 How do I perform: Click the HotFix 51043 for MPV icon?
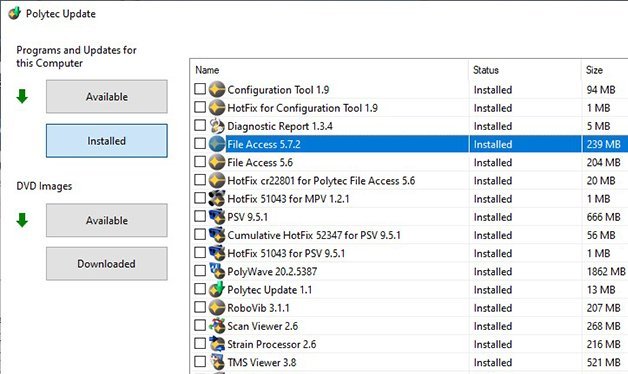pyautogui.click(x=217, y=199)
